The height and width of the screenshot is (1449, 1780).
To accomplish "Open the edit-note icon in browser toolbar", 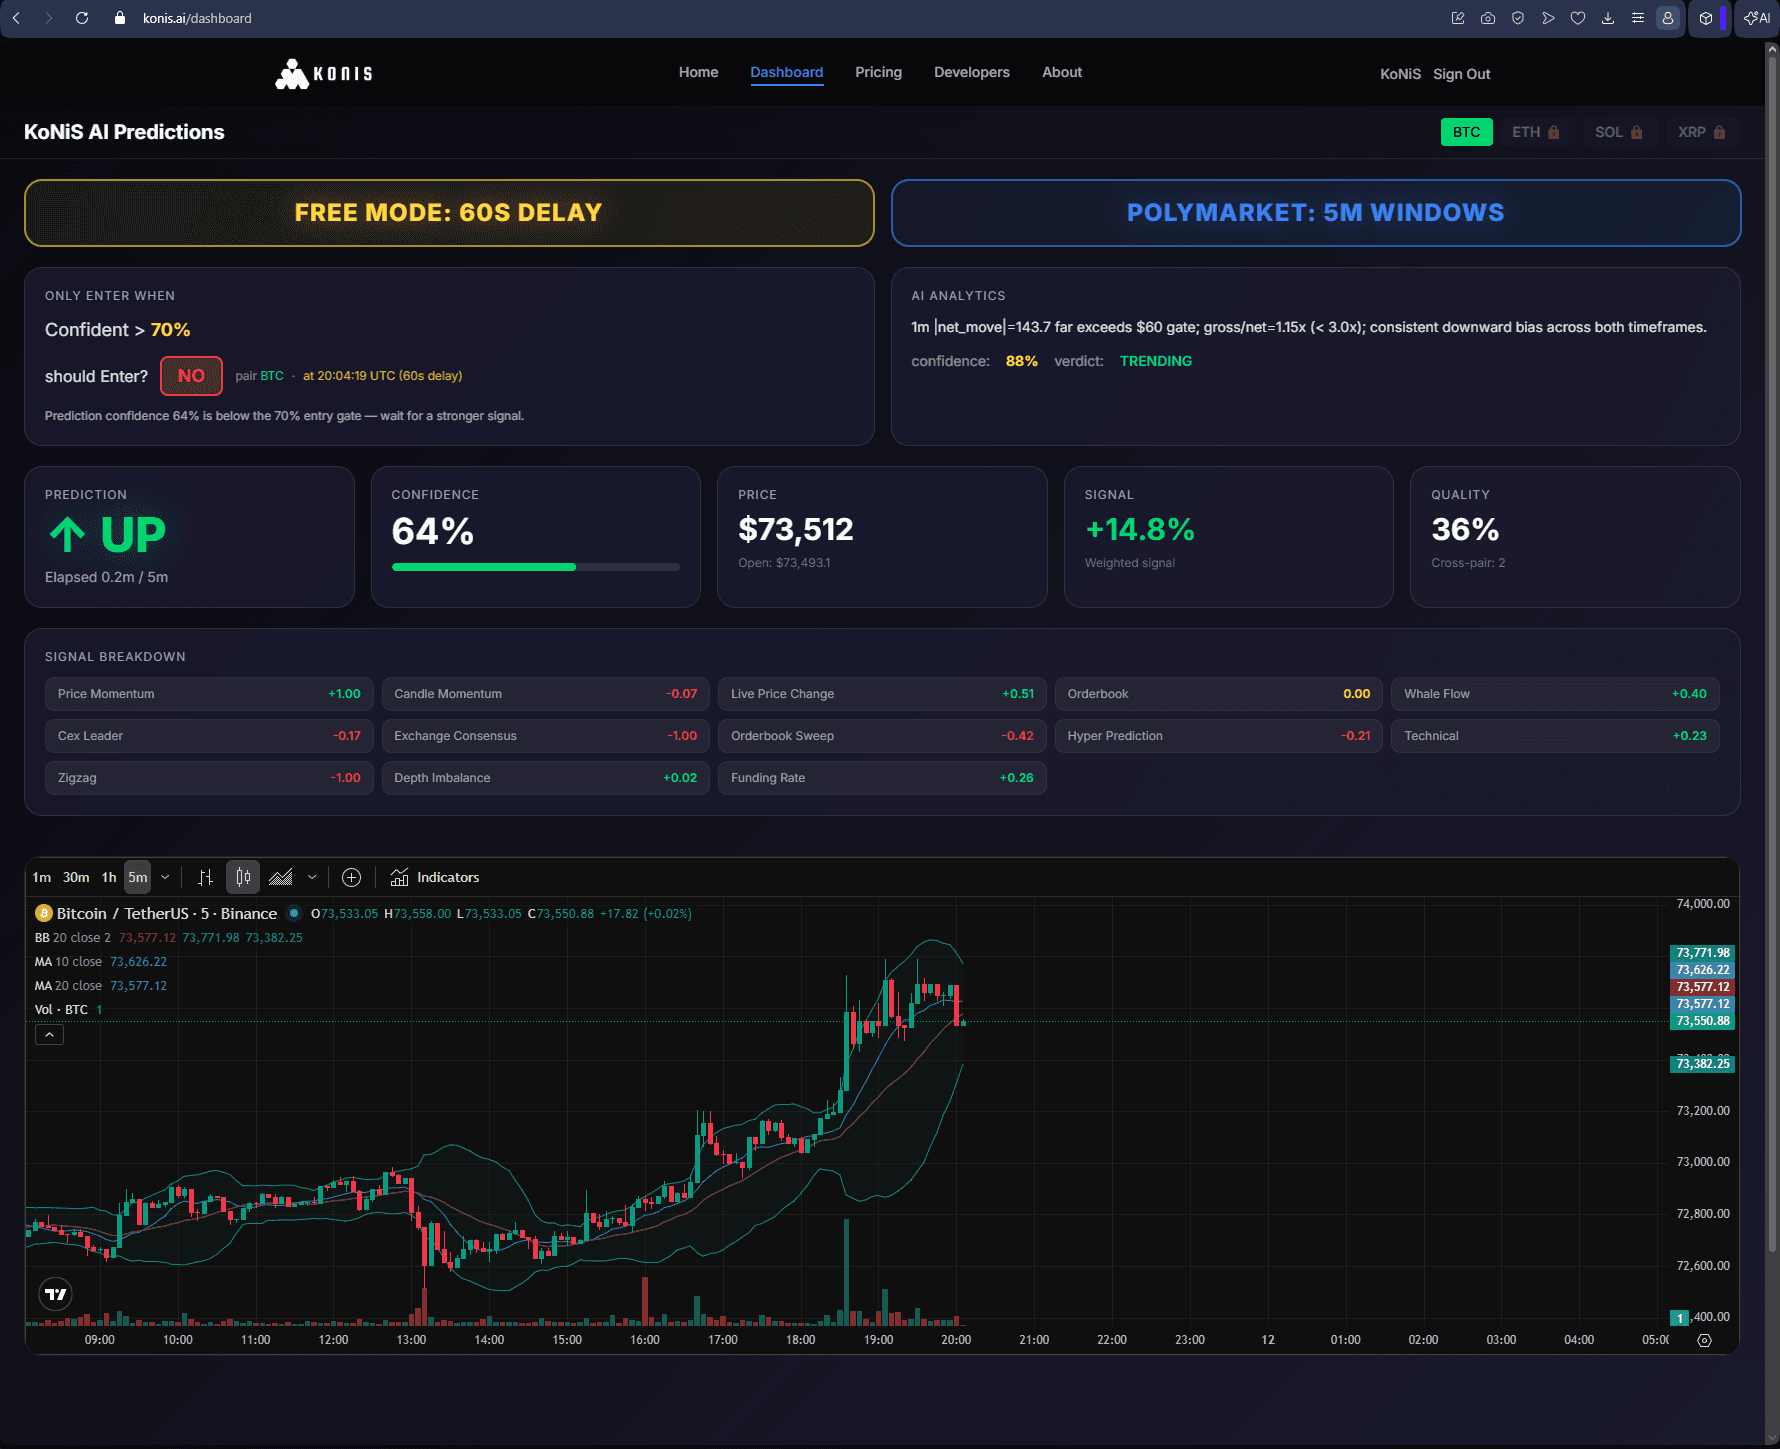I will pos(1458,18).
